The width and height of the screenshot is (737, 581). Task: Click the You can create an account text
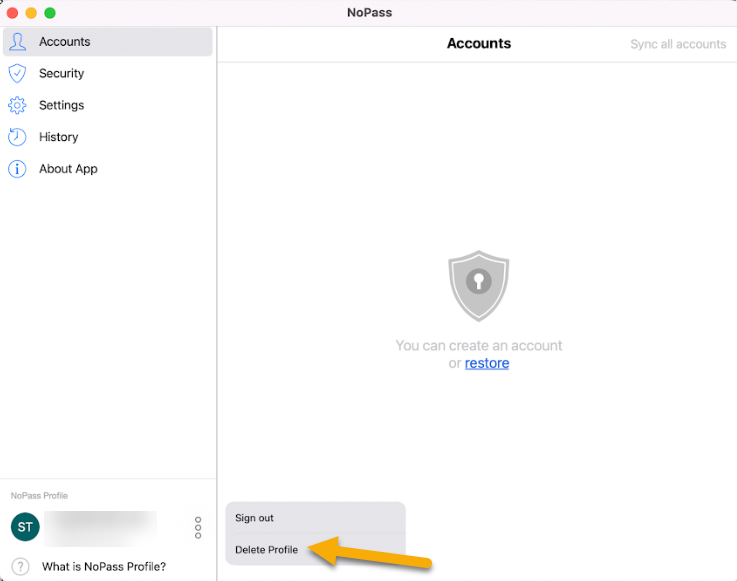pyautogui.click(x=478, y=345)
